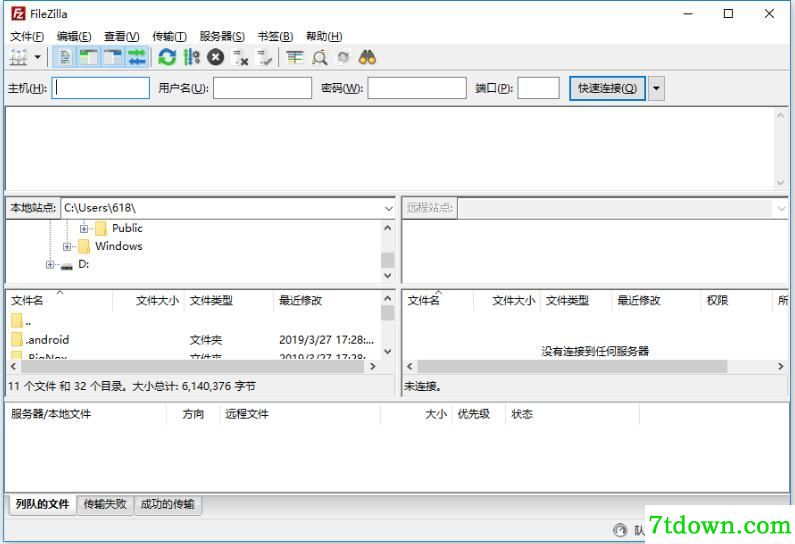Focus the 密码(W) password field

(417, 88)
